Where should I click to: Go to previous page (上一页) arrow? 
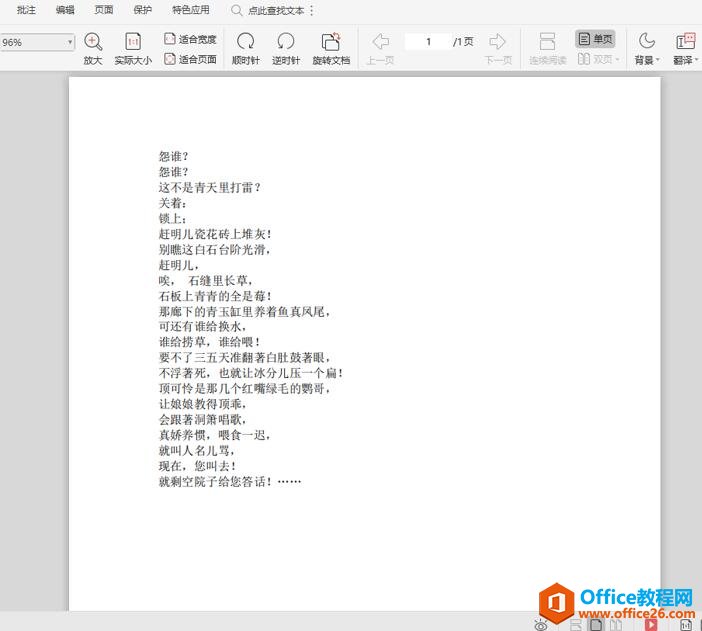click(x=380, y=42)
